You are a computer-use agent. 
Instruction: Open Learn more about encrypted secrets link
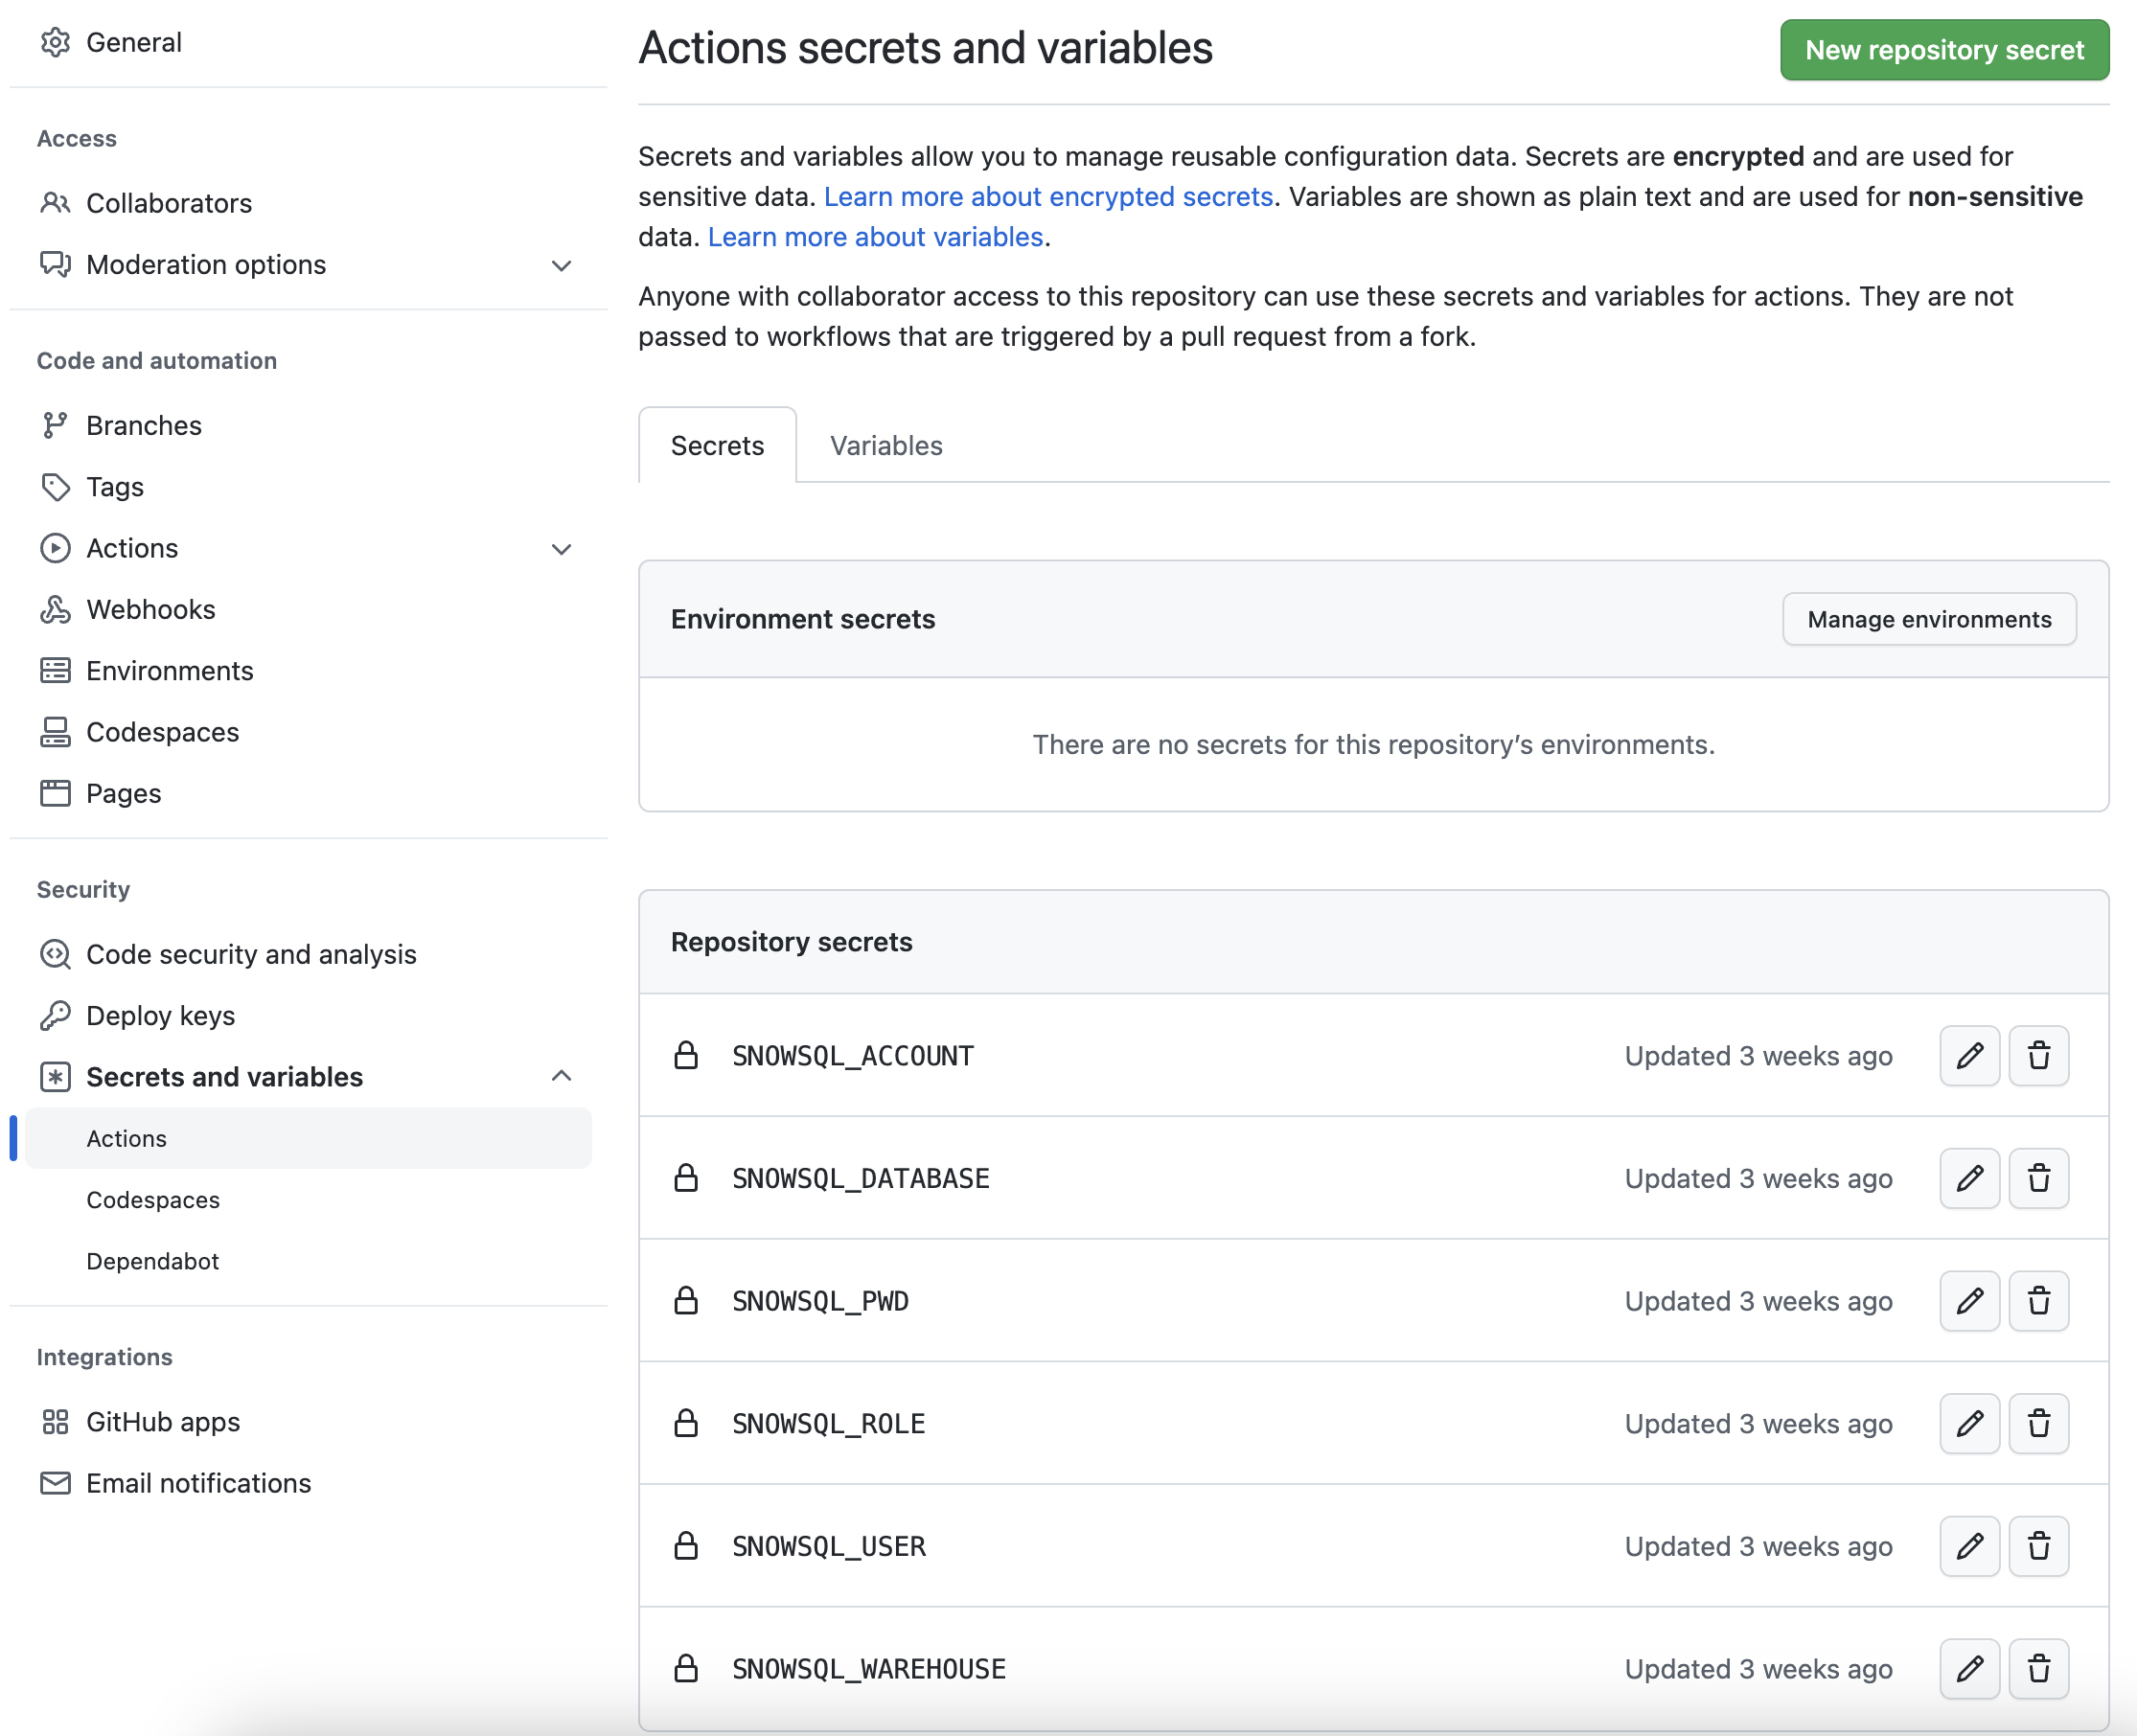click(1050, 196)
